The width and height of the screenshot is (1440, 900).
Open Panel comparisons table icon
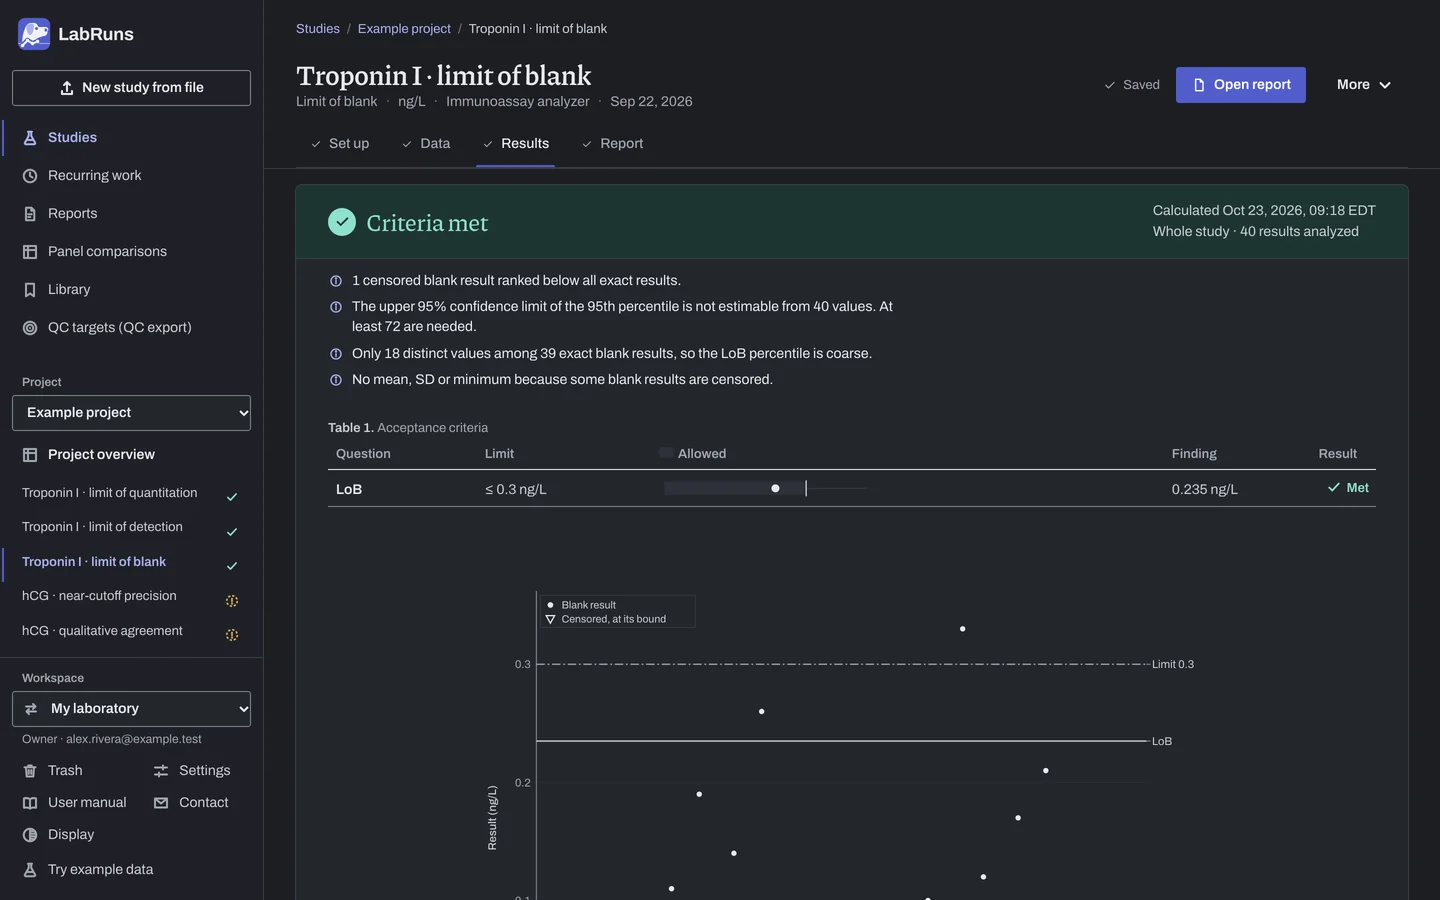click(x=30, y=252)
